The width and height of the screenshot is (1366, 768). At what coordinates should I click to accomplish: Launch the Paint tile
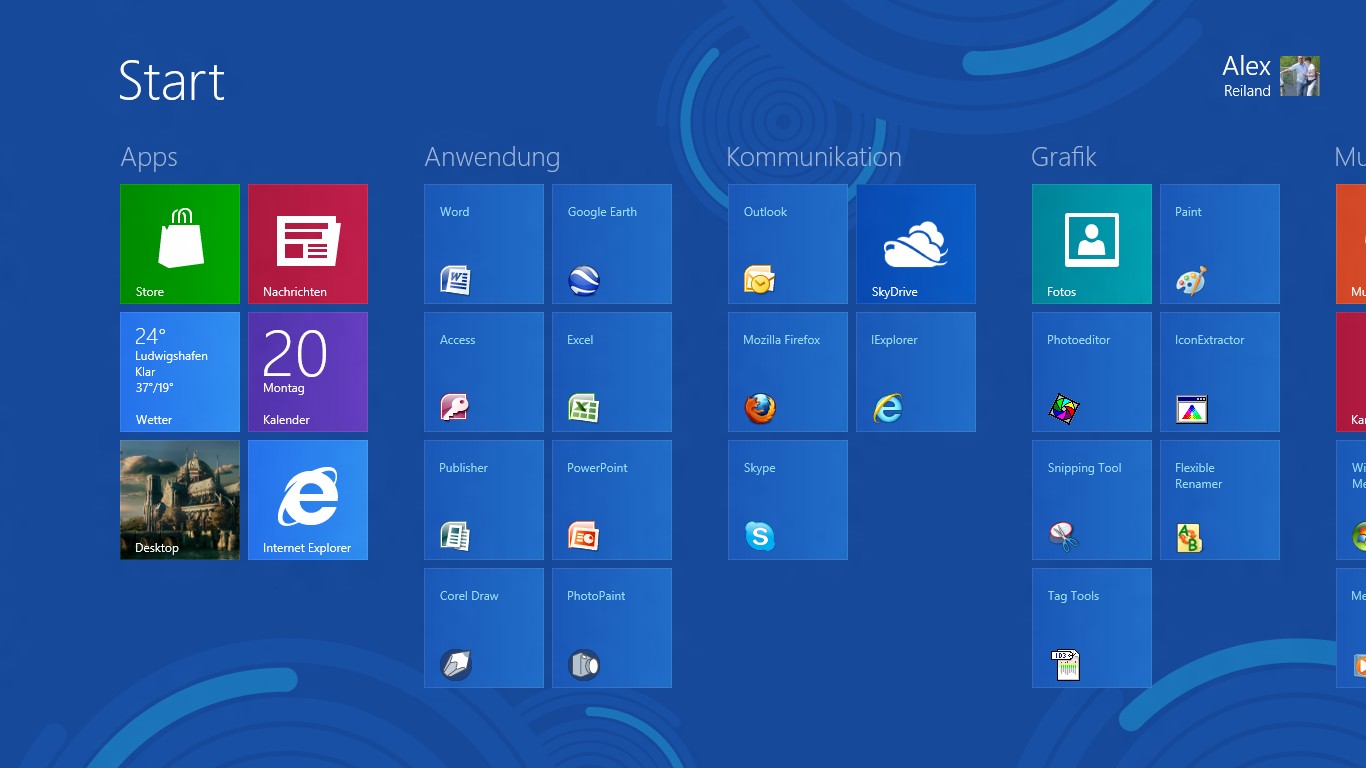pos(1220,244)
